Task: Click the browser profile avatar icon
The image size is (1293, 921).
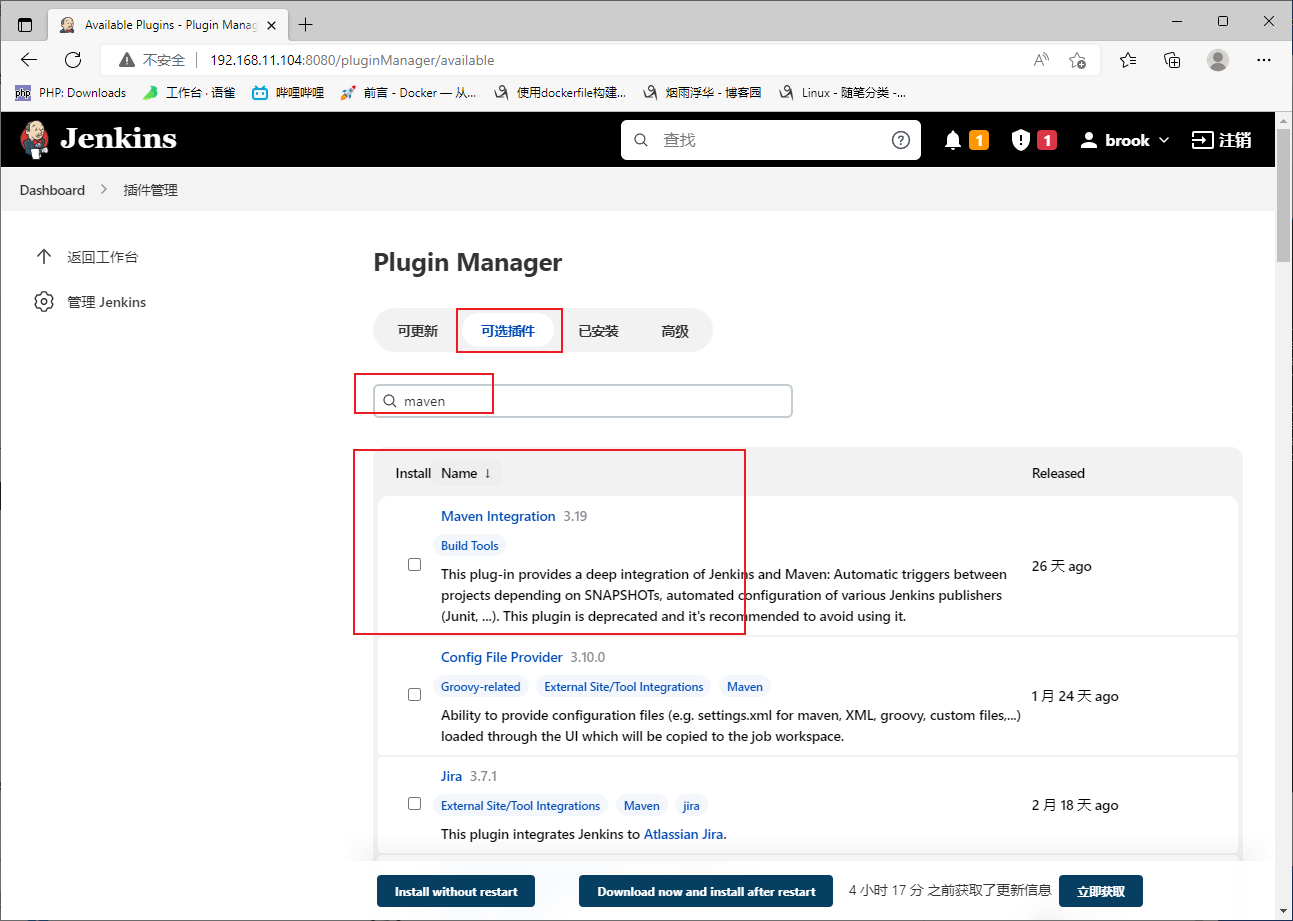Action: click(x=1218, y=60)
